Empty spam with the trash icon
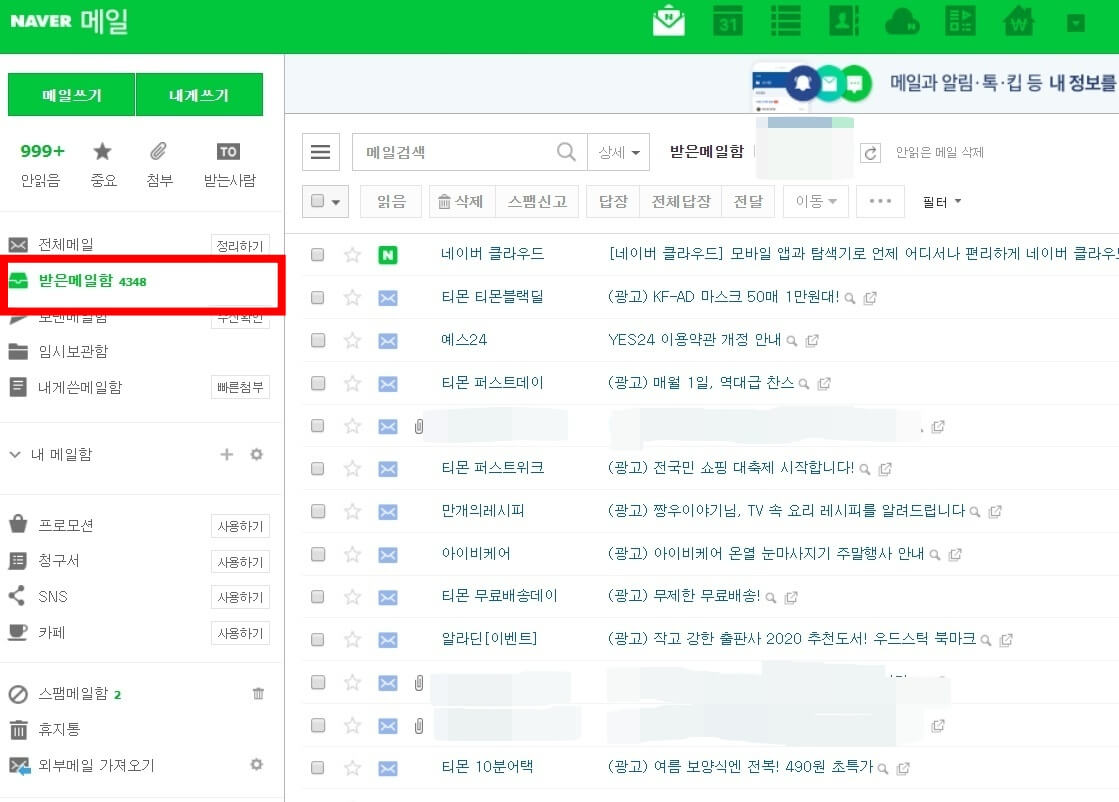The height and width of the screenshot is (802, 1119). pos(258,694)
